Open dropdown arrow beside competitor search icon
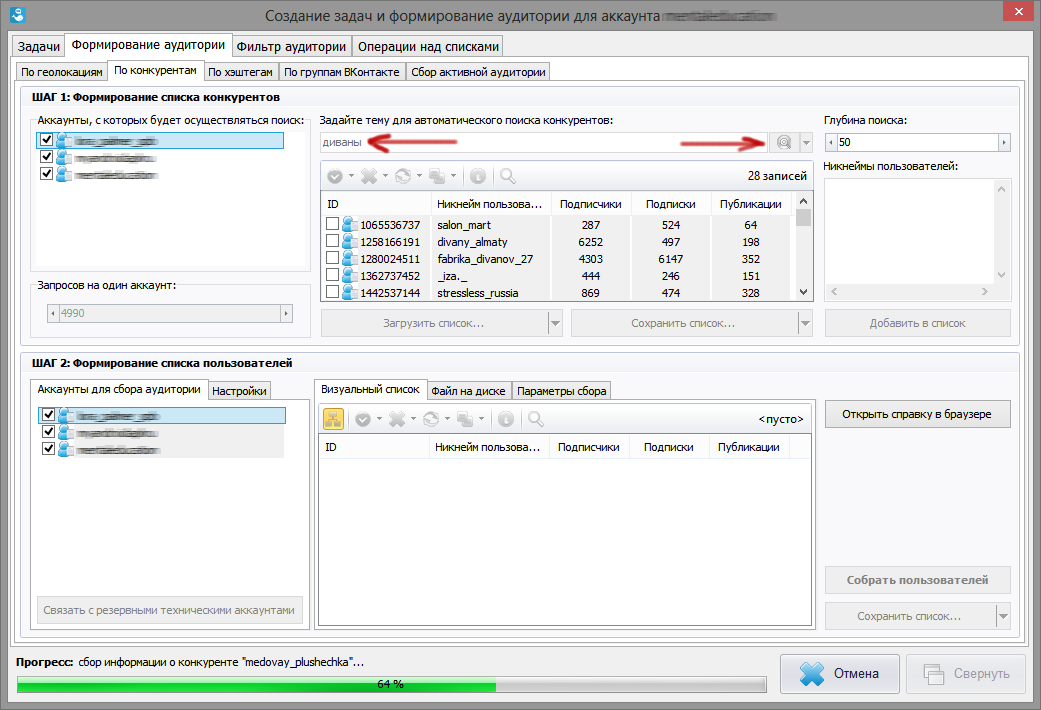1041x710 pixels. point(806,142)
